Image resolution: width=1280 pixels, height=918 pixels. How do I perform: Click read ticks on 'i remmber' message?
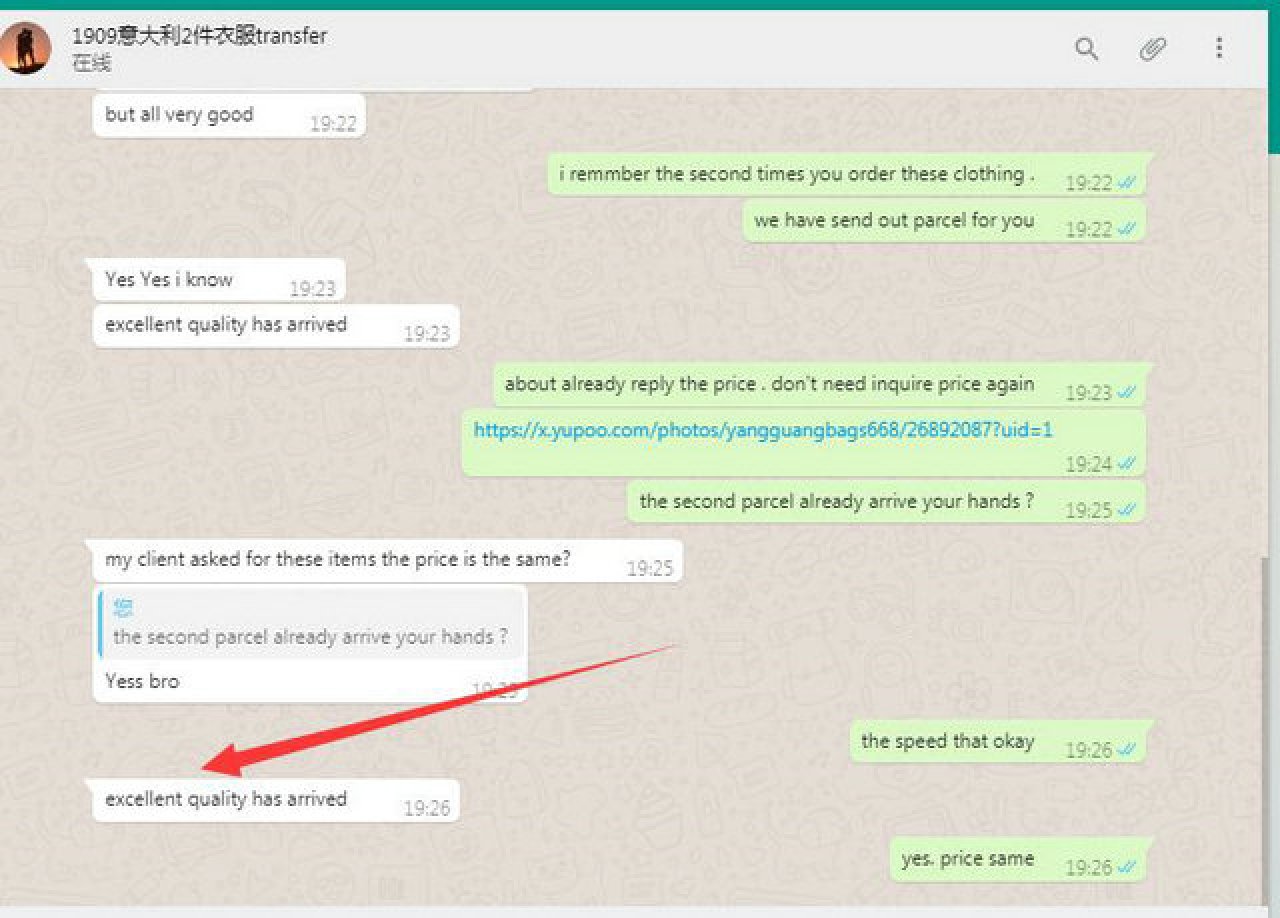(x=1127, y=183)
